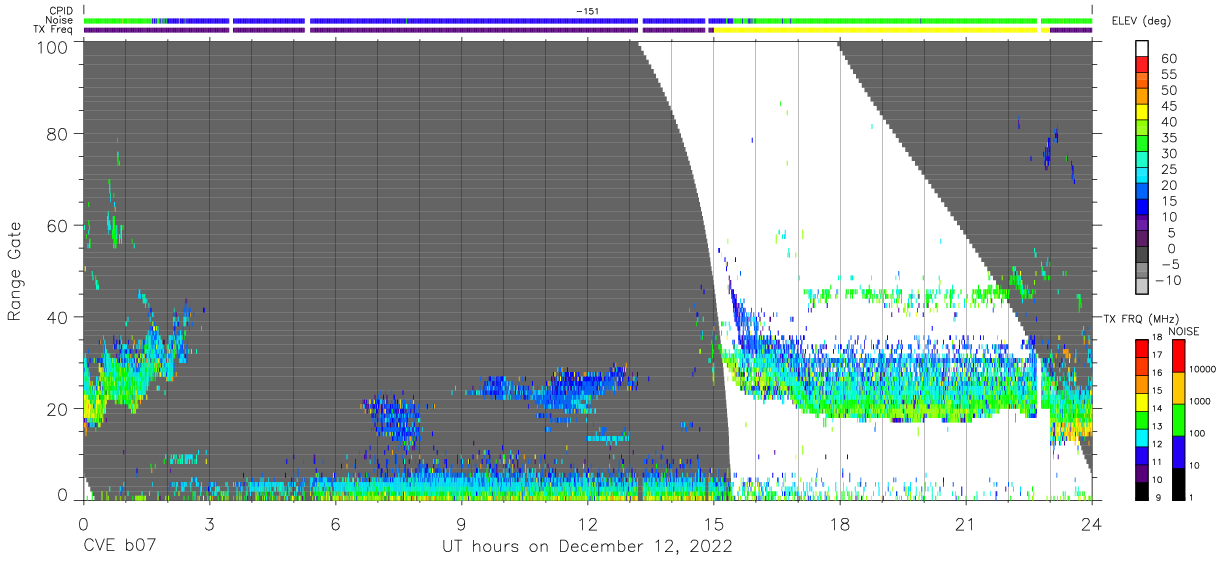Click the 24 hour tick on the time axis
The height and width of the screenshot is (567, 1228).
pyautogui.click(x=1091, y=522)
